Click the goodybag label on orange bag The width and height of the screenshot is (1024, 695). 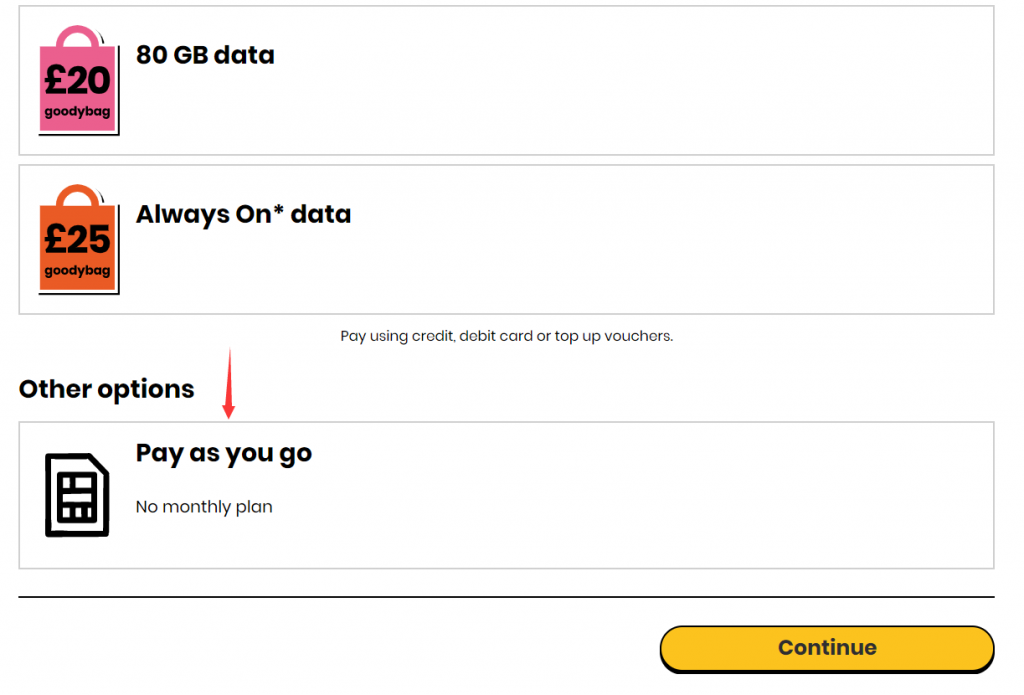[77, 270]
